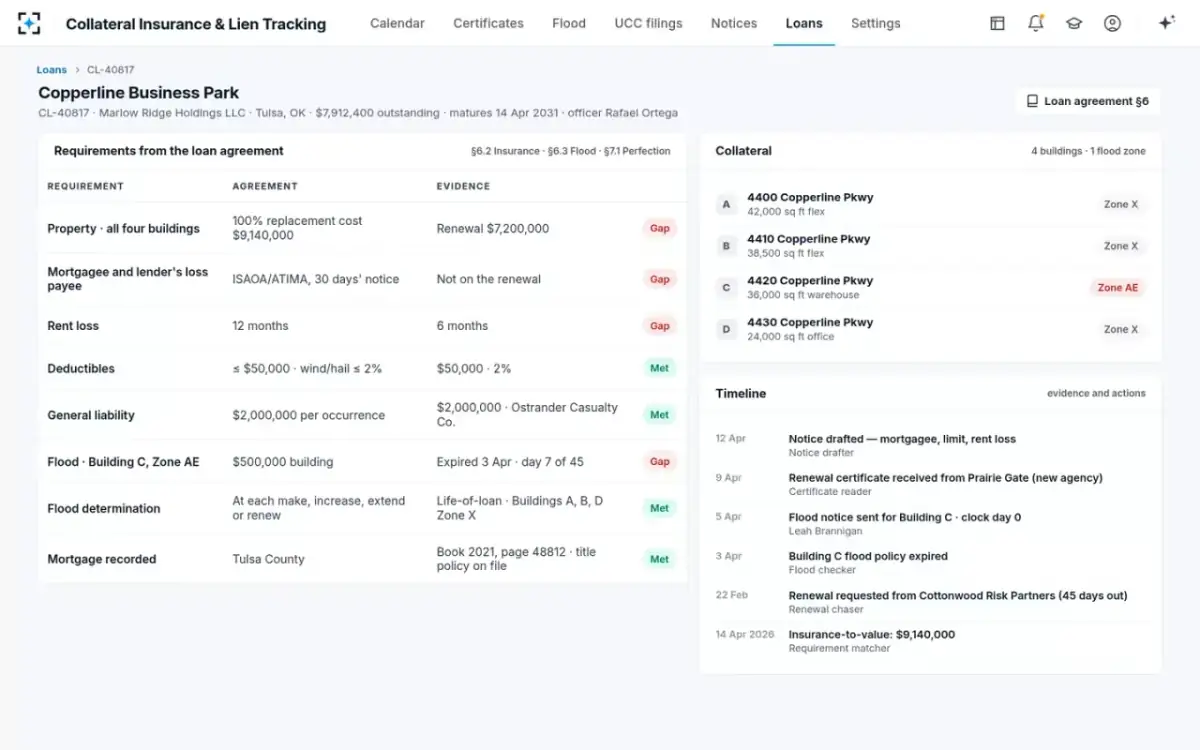
Task: Click 'Flood · Building C, Zone AE' requirement
Action: tap(123, 462)
